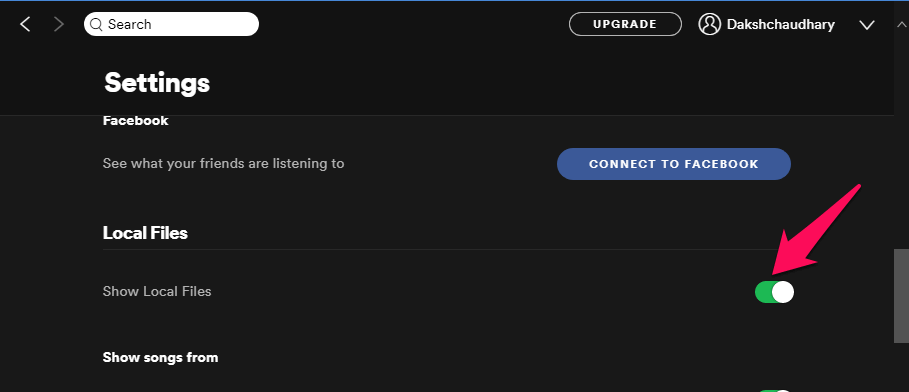Image resolution: width=909 pixels, height=392 pixels.
Task: Toggle the switch below Show songs from
Action: coord(775,391)
